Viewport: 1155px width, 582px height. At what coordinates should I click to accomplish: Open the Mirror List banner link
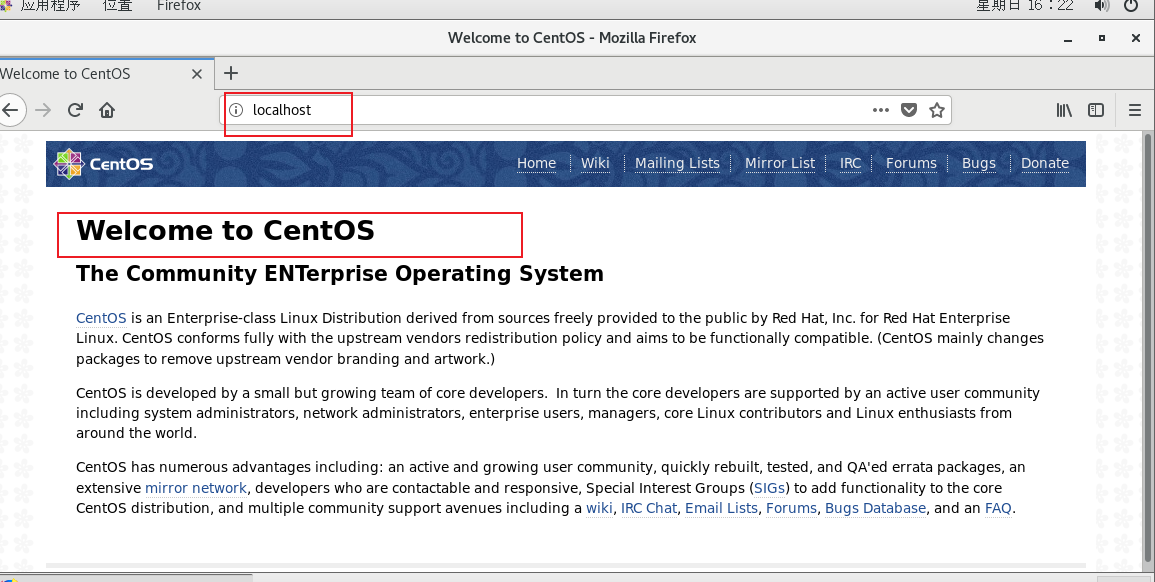[x=780, y=164]
